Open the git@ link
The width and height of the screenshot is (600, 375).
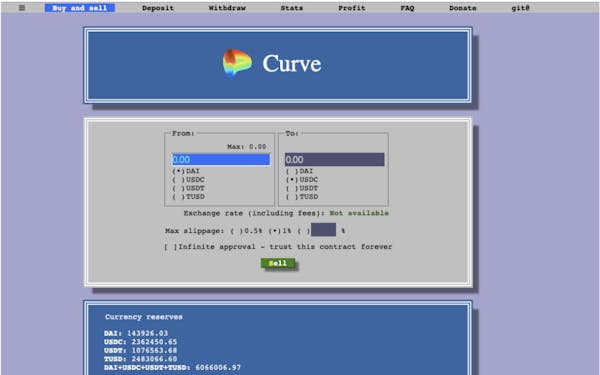520,8
